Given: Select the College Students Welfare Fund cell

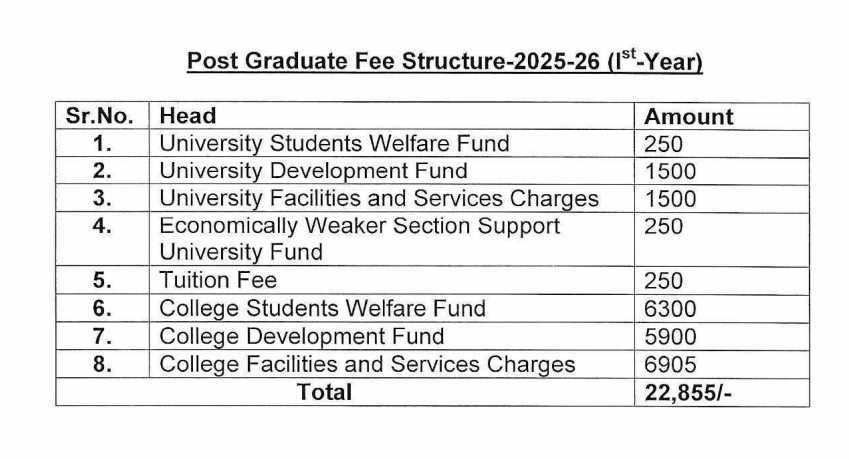Looking at the screenshot, I should click(322, 308).
